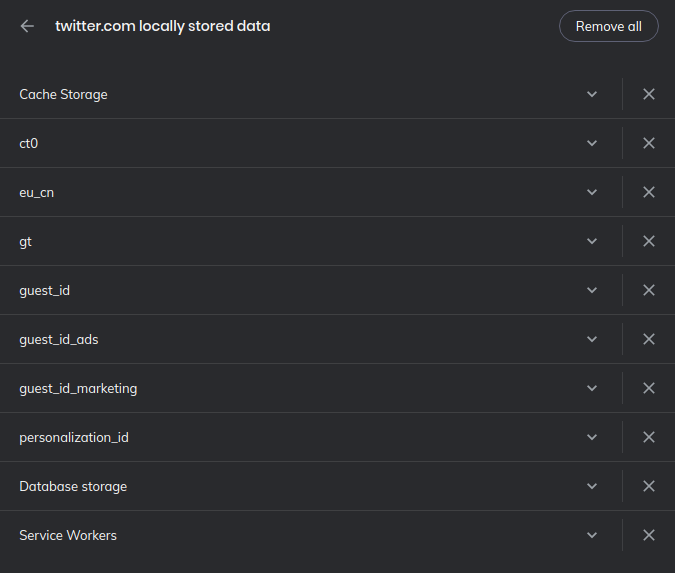Expand the ct0 cookie details
675x573 pixels.
[592, 143]
